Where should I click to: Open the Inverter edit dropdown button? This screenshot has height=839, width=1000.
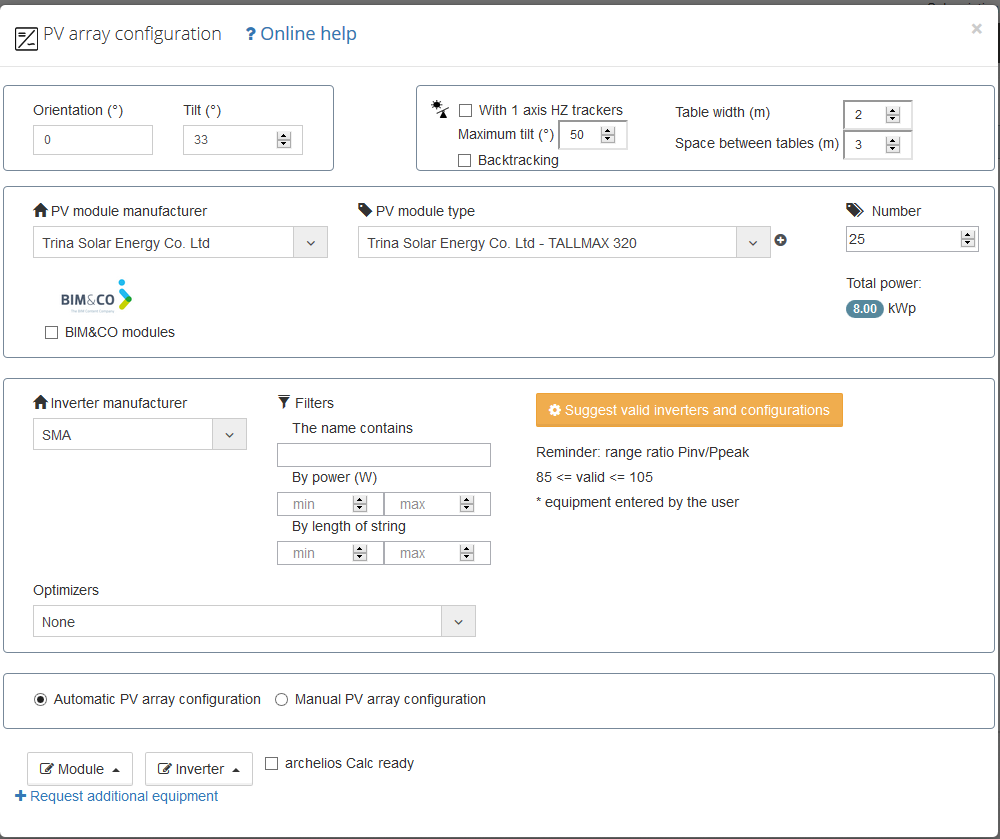pyautogui.click(x=198, y=769)
